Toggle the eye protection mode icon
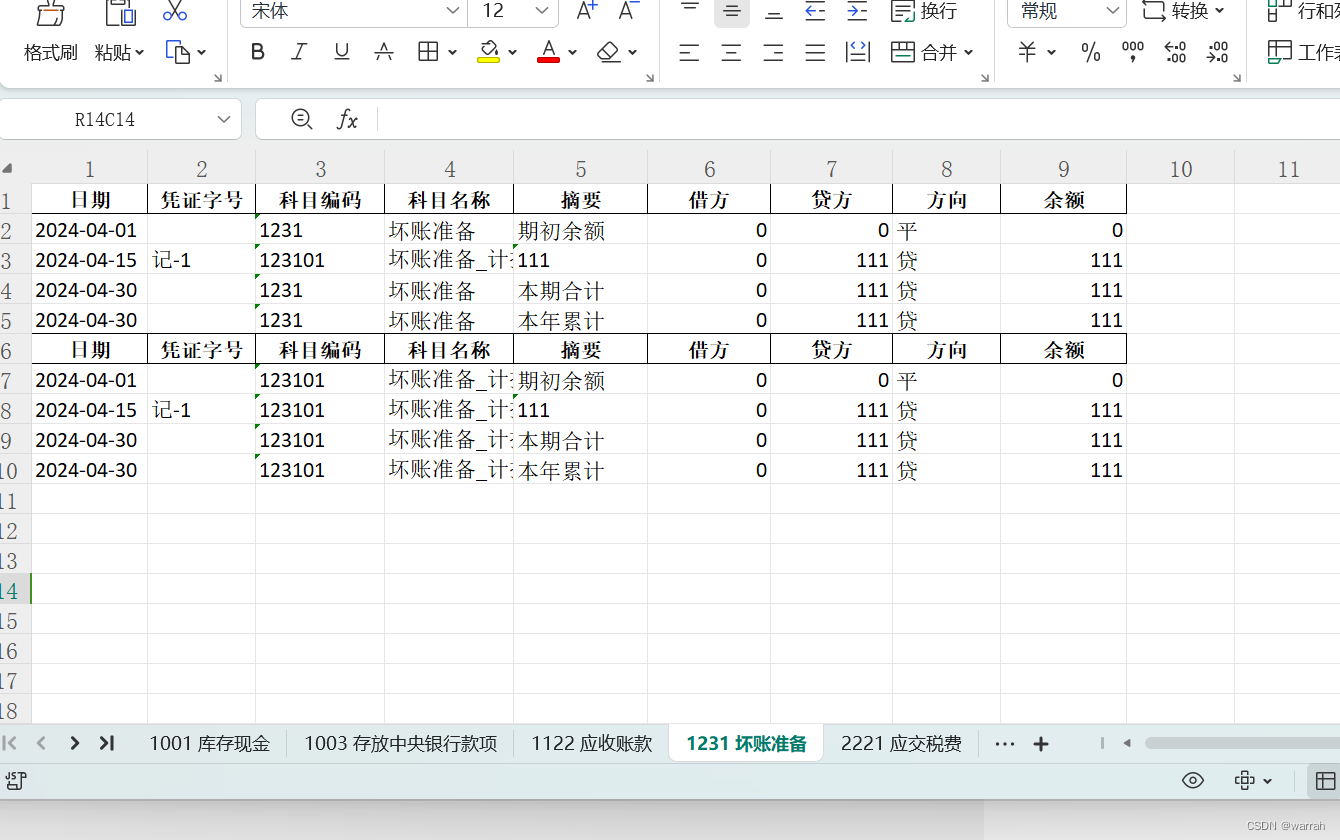The width and height of the screenshot is (1340, 840). pos(1193,781)
